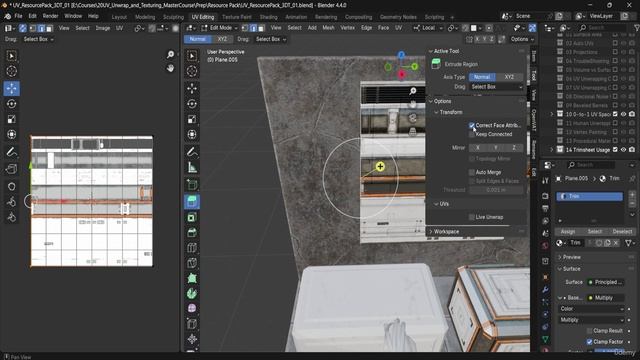Toggle Clamp Result checkbox
This screenshot has height=360, width=640.
pos(589,331)
